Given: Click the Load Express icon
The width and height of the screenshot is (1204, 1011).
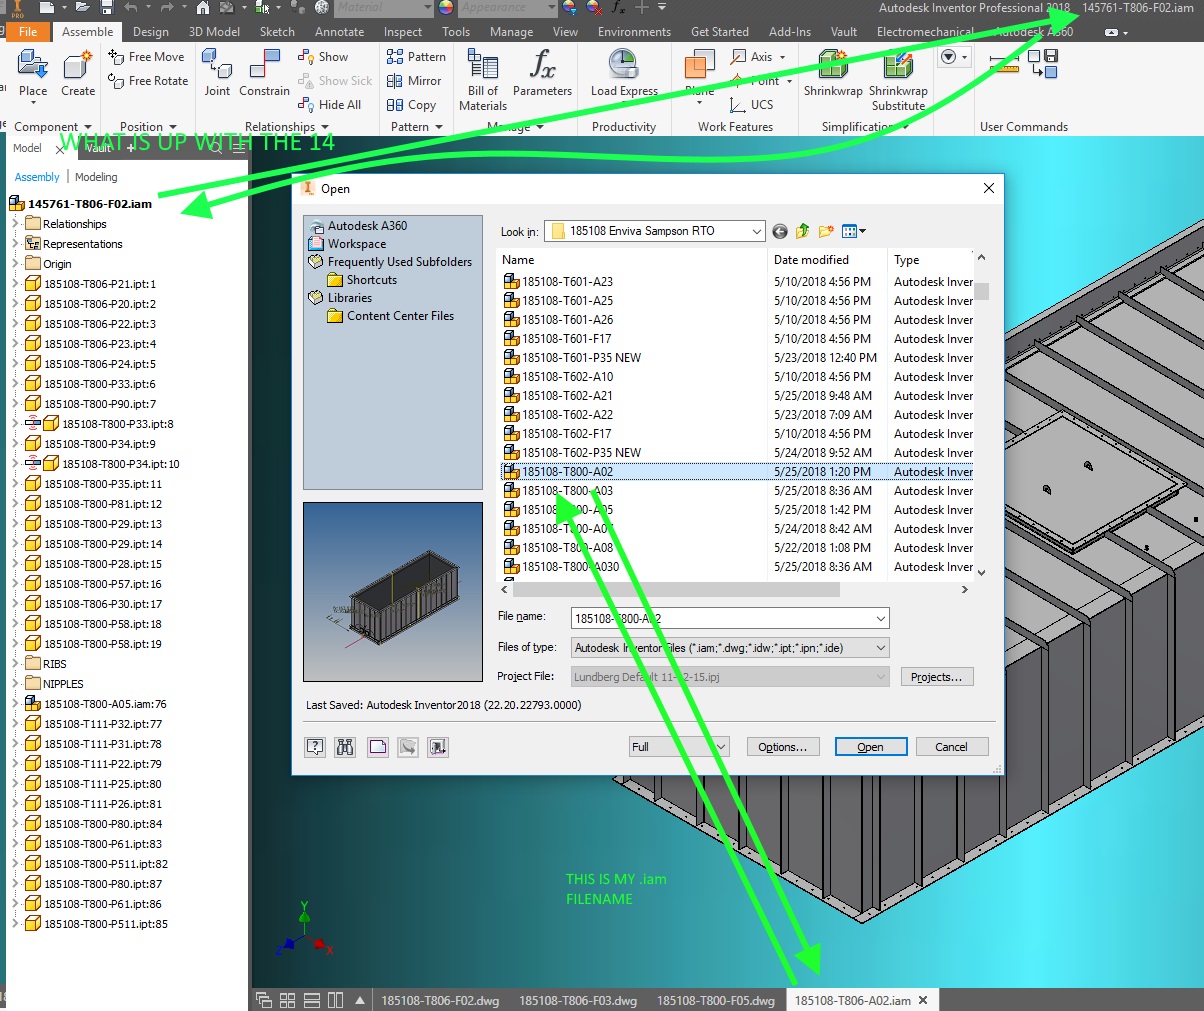Looking at the screenshot, I should [624, 73].
